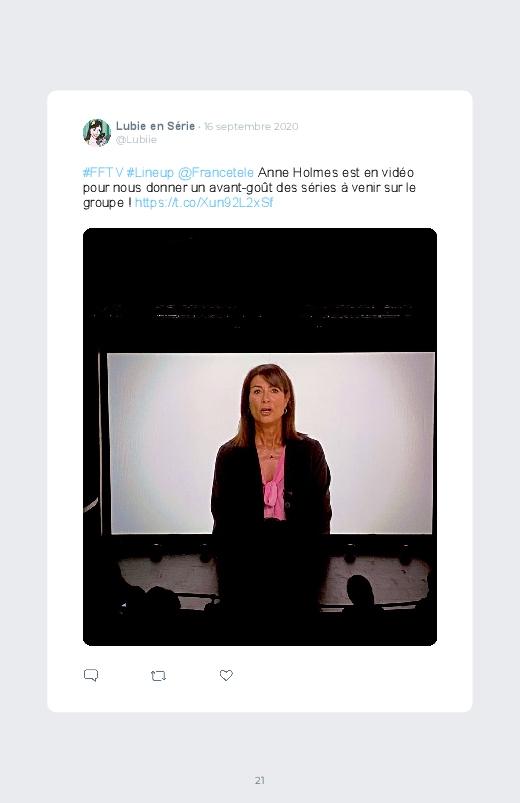Open the #Lineup hashtag
Viewport: 520px width, 803px height.
(x=150, y=173)
